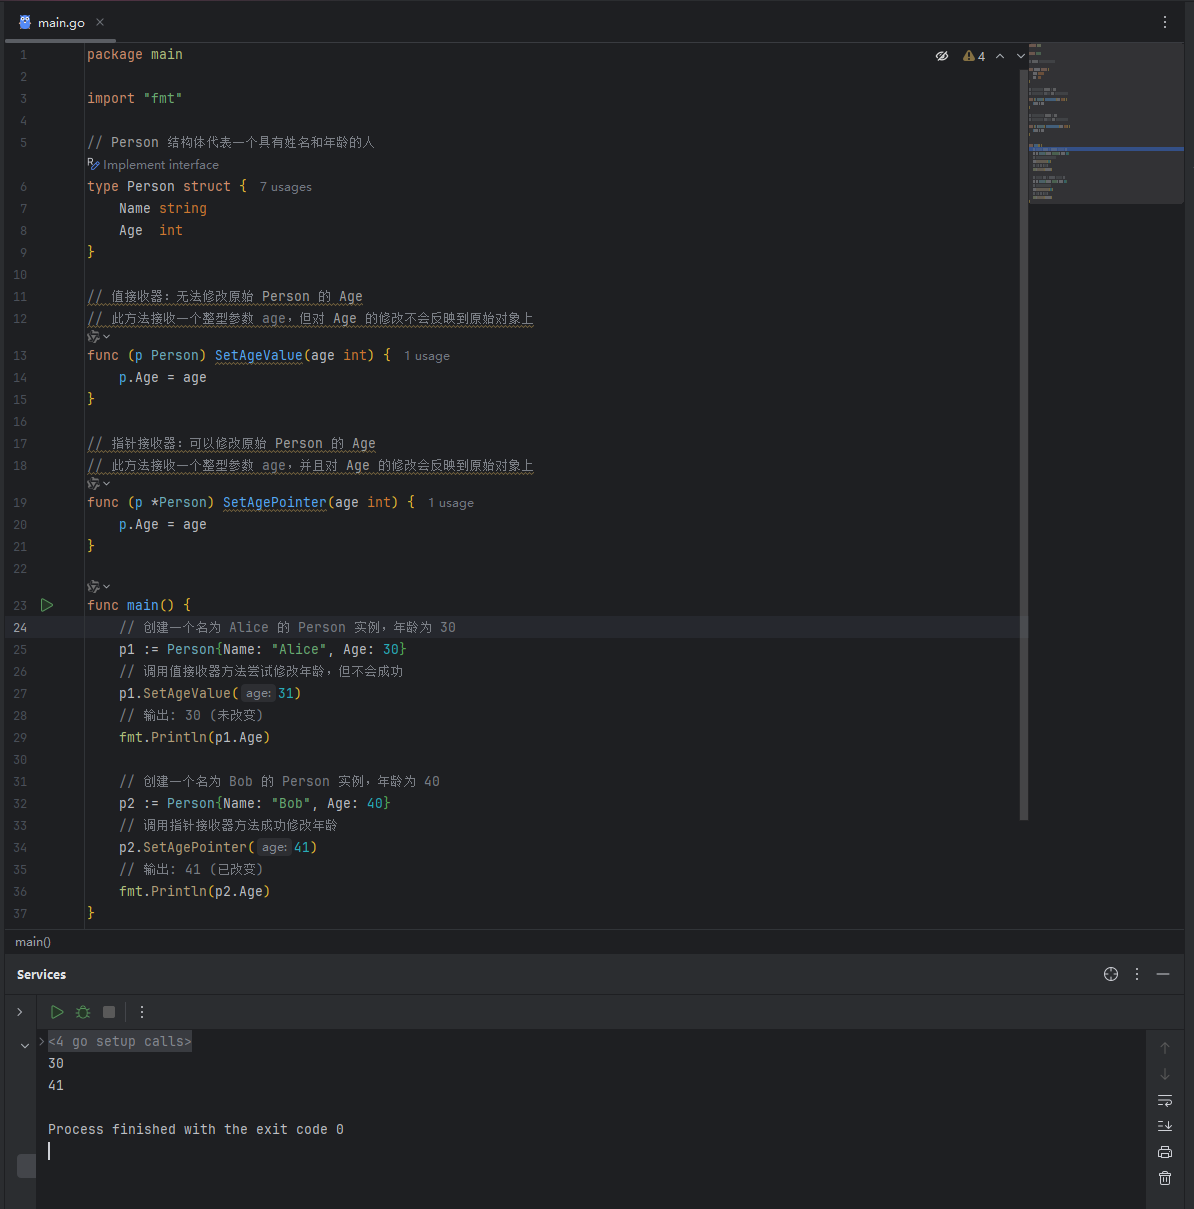This screenshot has height=1209, width=1194.
Task: Click the package main declaration
Action: point(135,55)
